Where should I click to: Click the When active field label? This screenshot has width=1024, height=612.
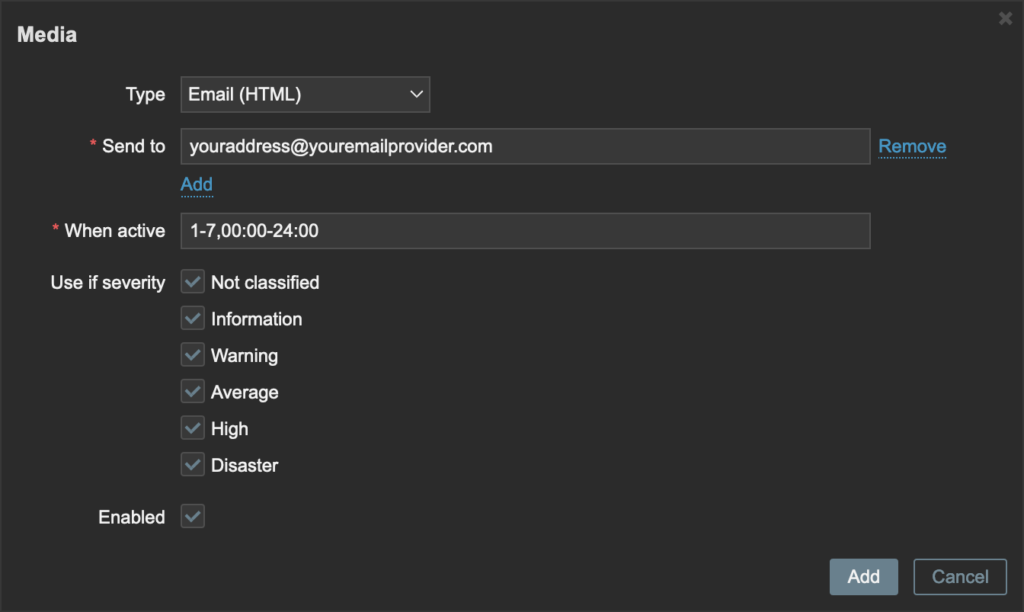[114, 231]
